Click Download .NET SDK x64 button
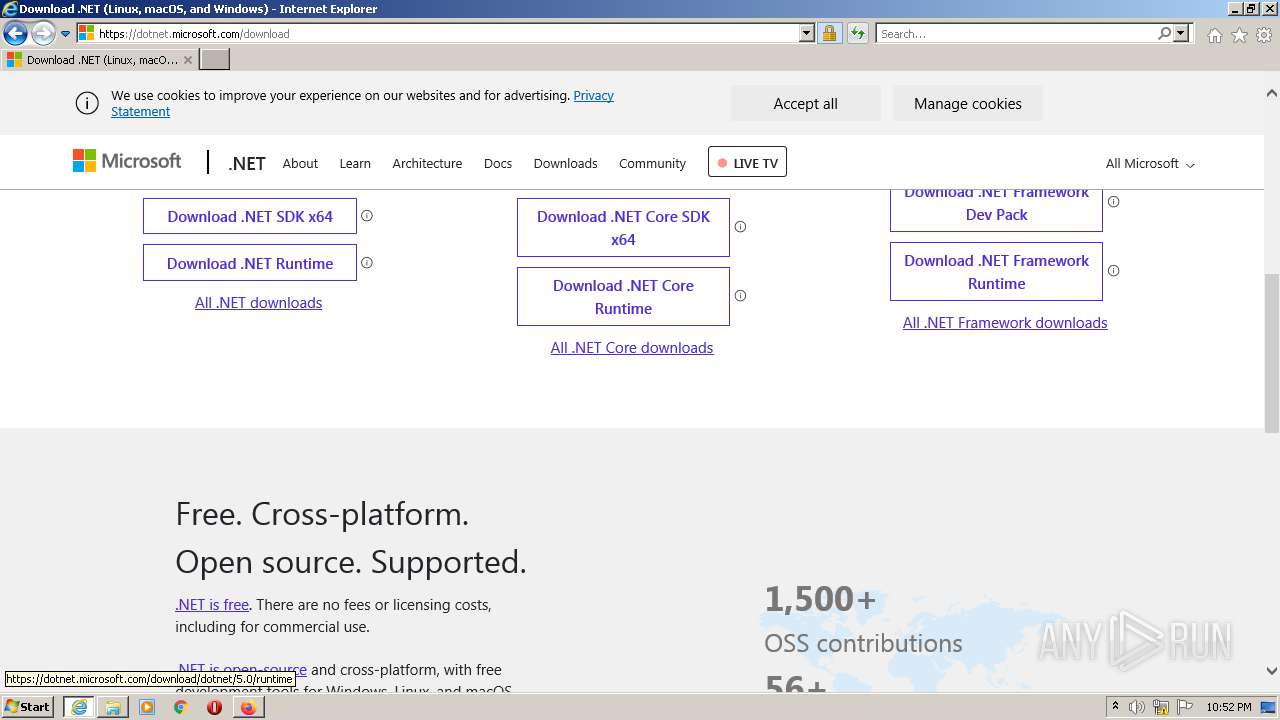Image resolution: width=1280 pixels, height=720 pixels. point(250,216)
